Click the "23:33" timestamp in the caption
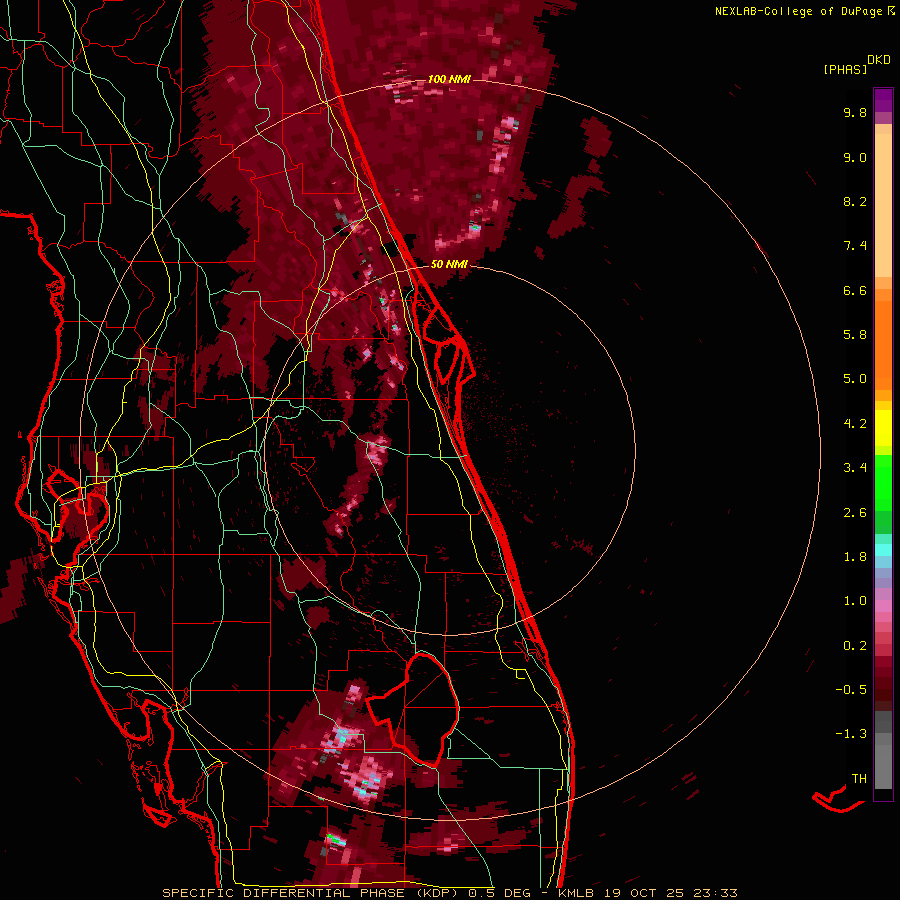This screenshot has width=900, height=900. (x=717, y=893)
